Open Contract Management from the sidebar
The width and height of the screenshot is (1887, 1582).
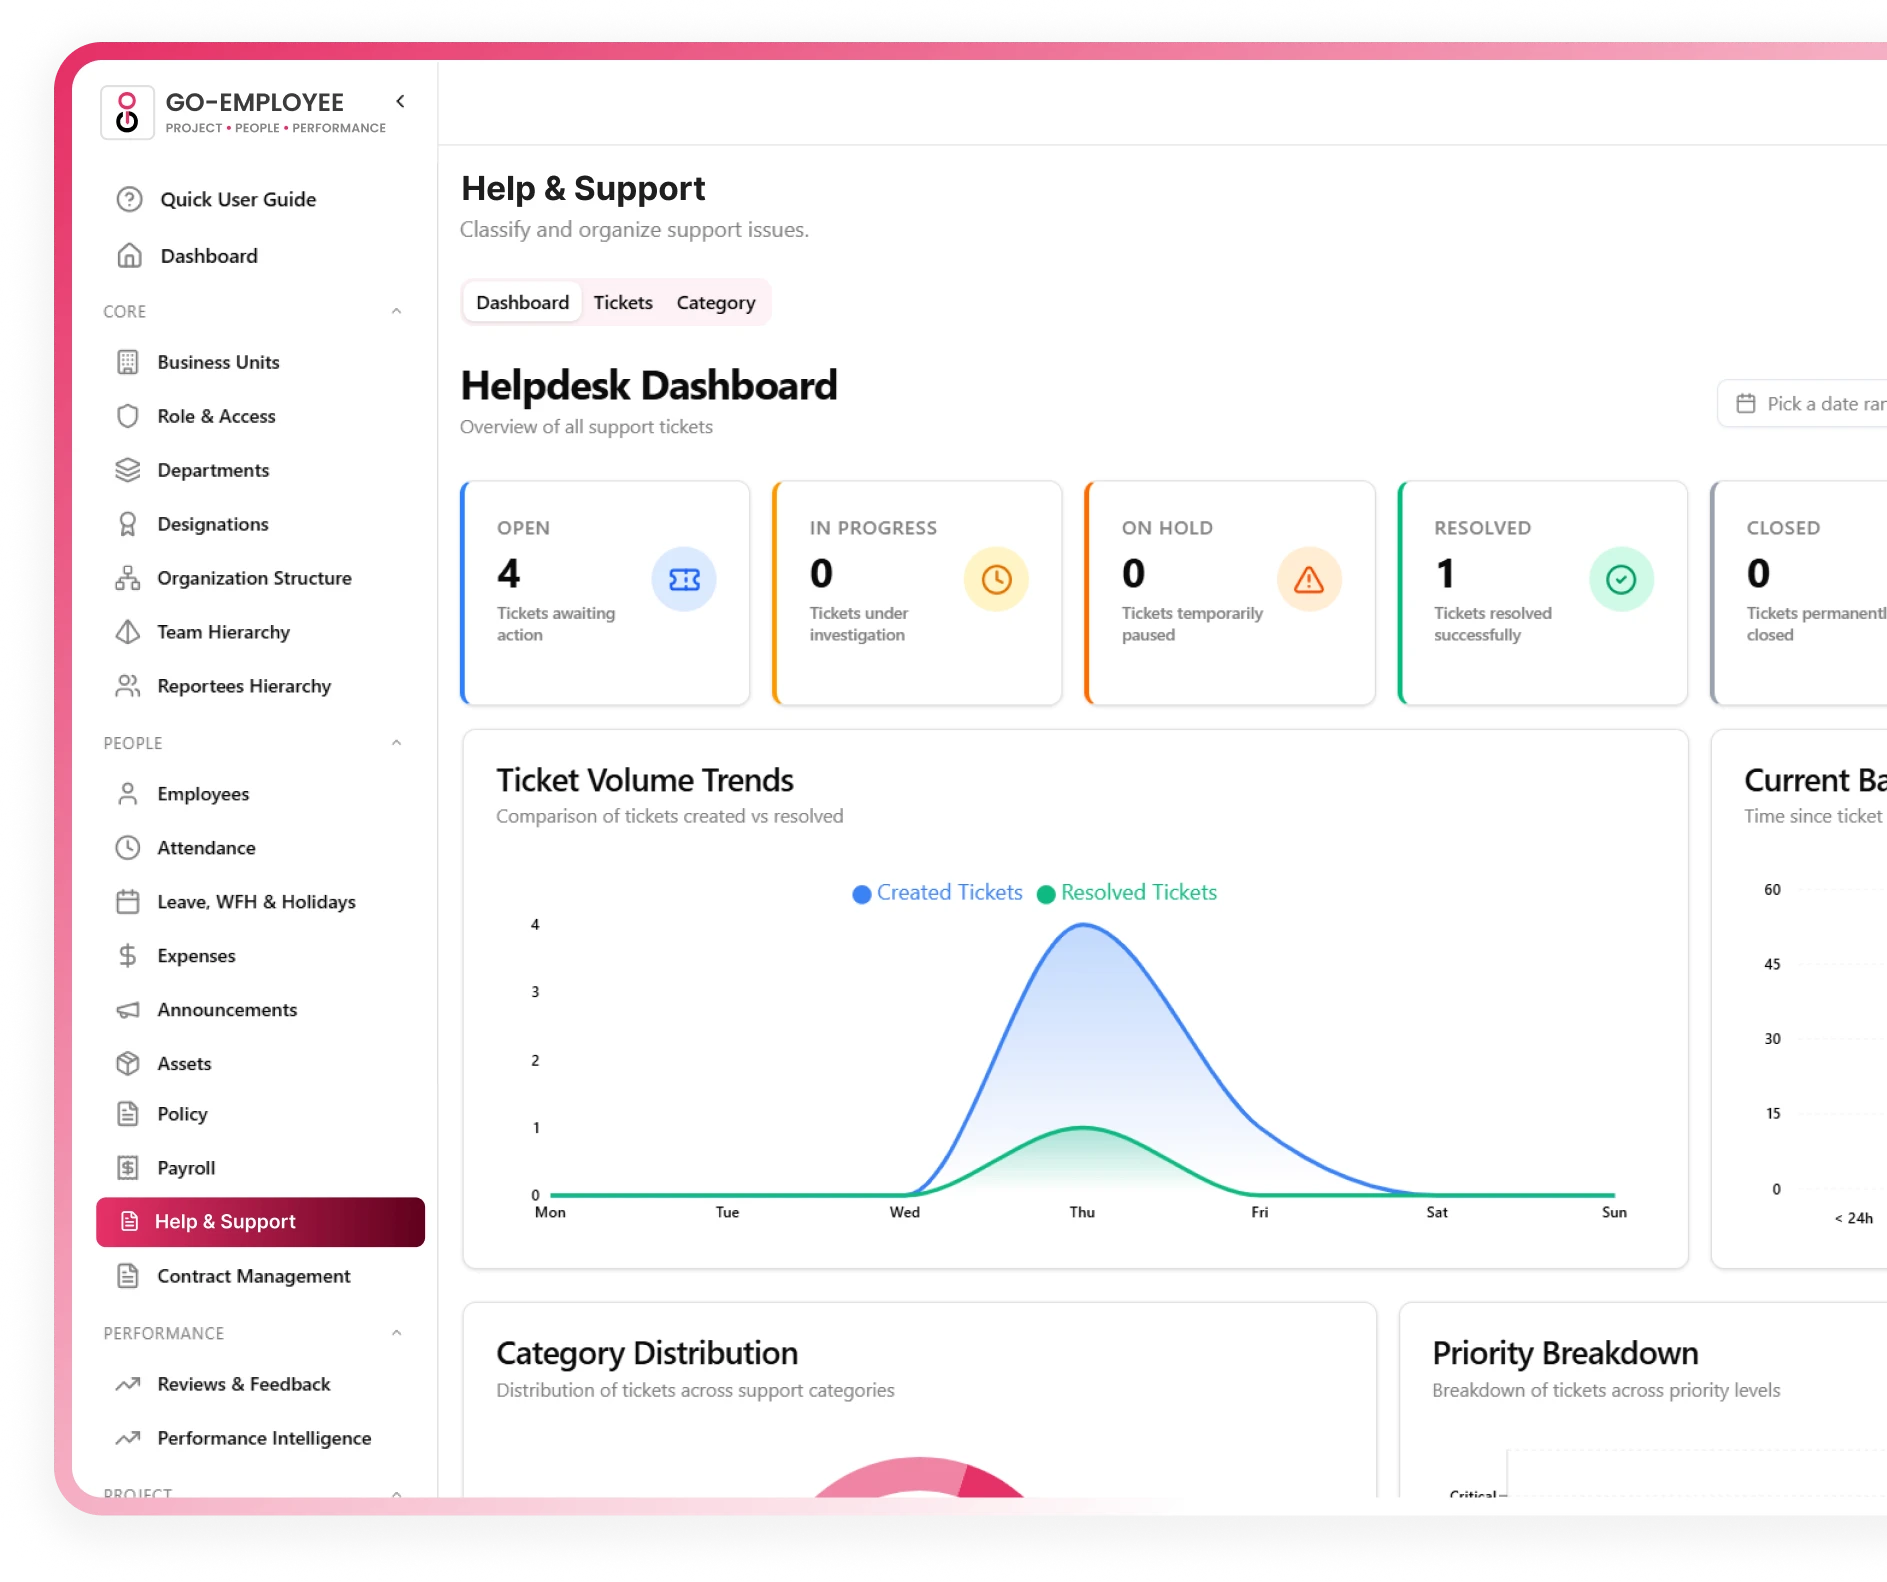pyautogui.click(x=260, y=1276)
